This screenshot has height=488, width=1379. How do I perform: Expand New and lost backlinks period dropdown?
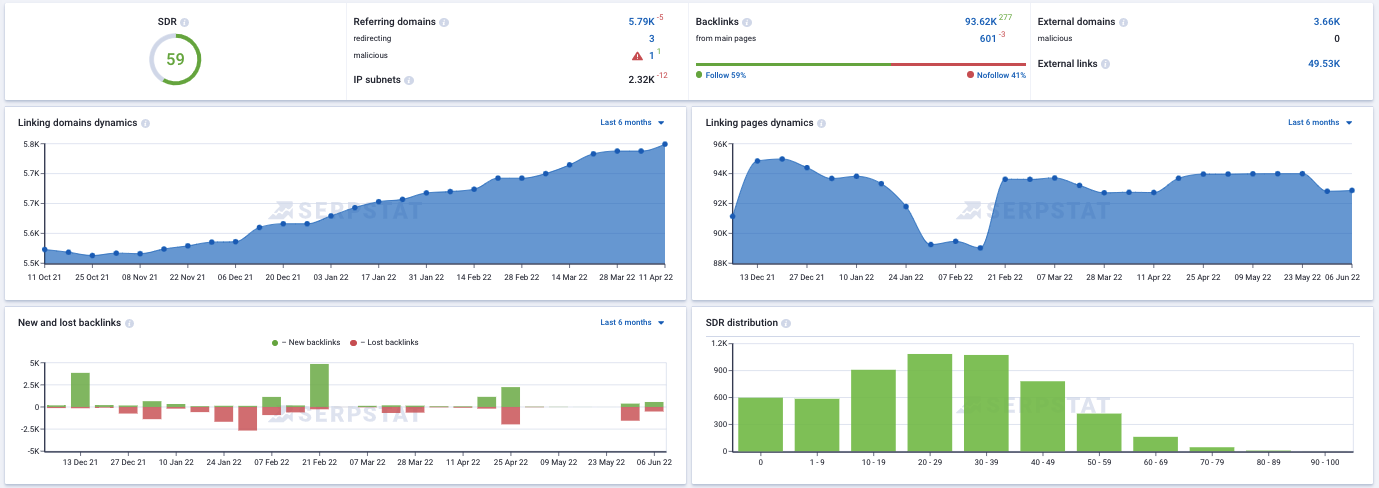click(x=632, y=323)
